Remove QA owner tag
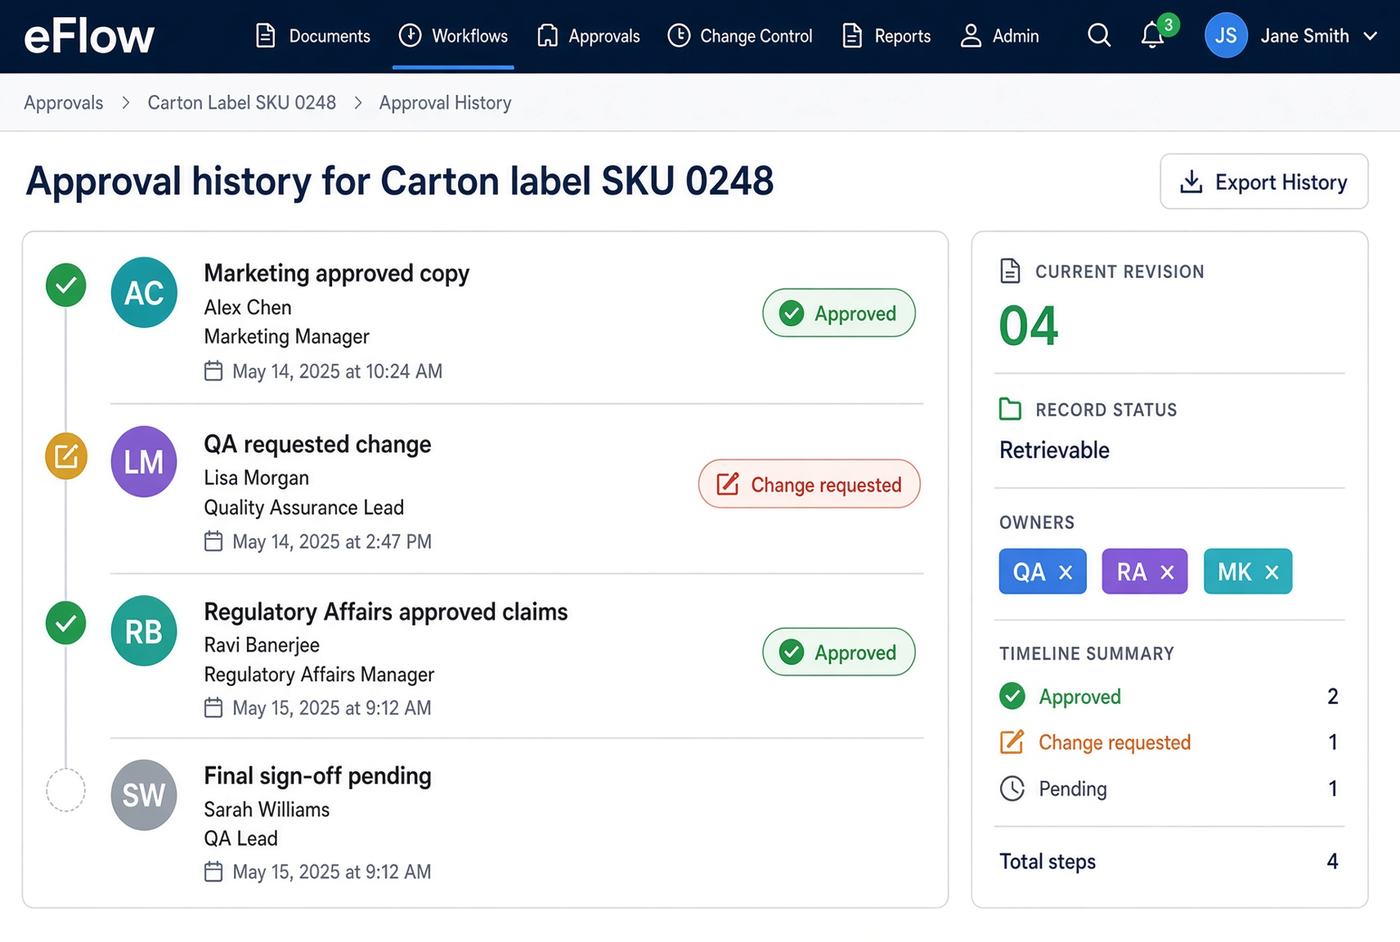 [1066, 572]
